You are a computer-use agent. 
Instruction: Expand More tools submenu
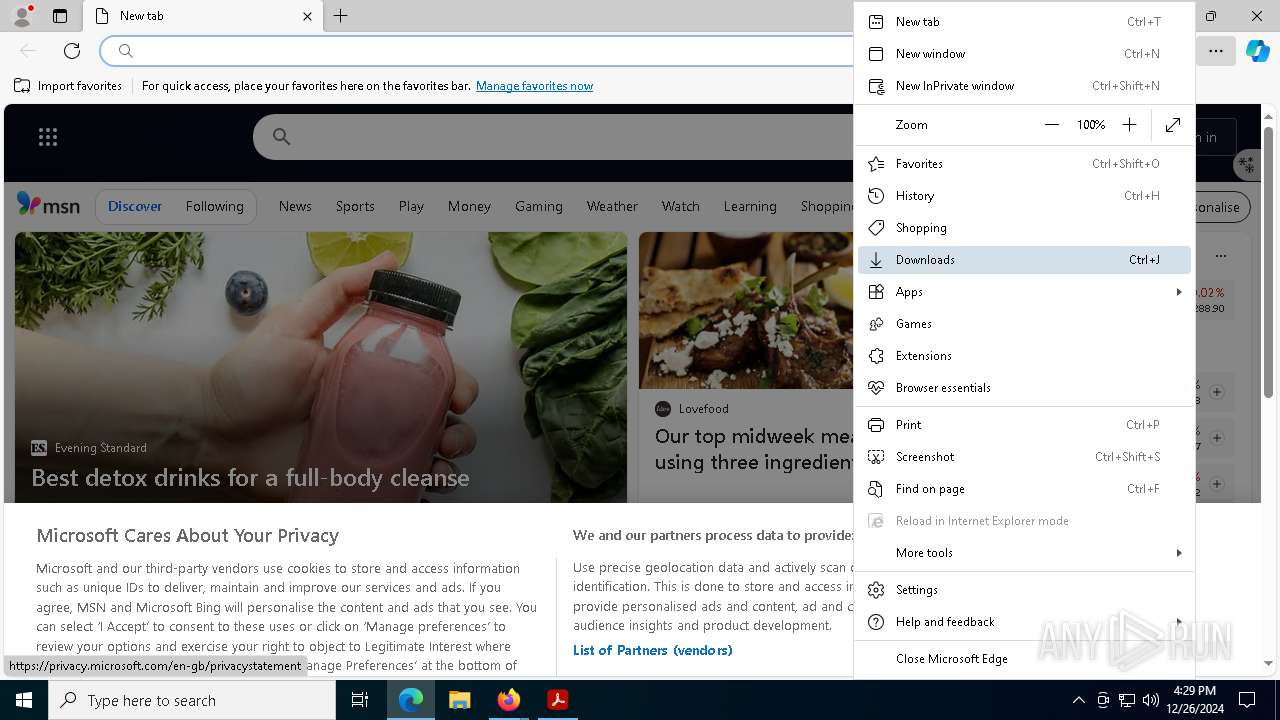(1024, 552)
